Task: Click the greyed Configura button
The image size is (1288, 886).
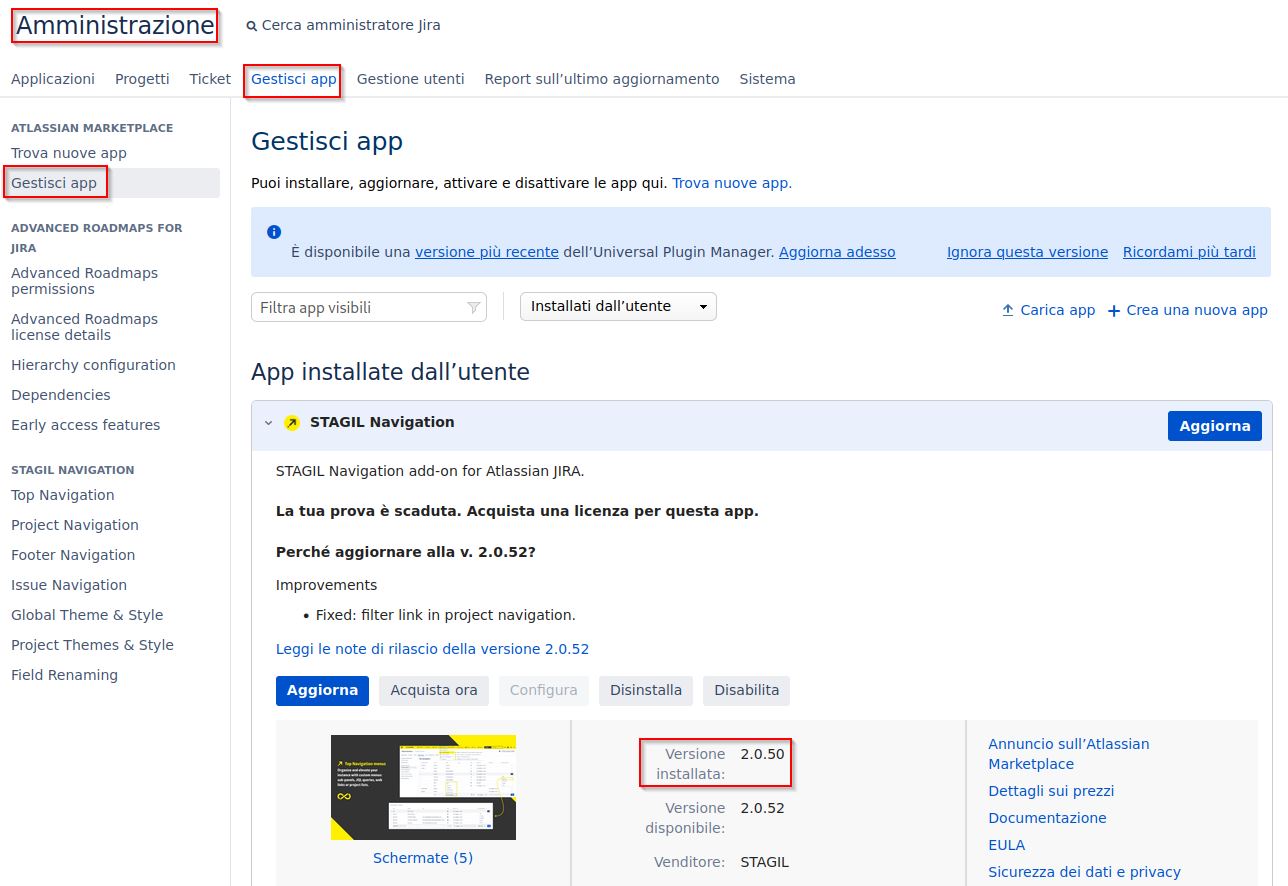Action: pyautogui.click(x=544, y=691)
